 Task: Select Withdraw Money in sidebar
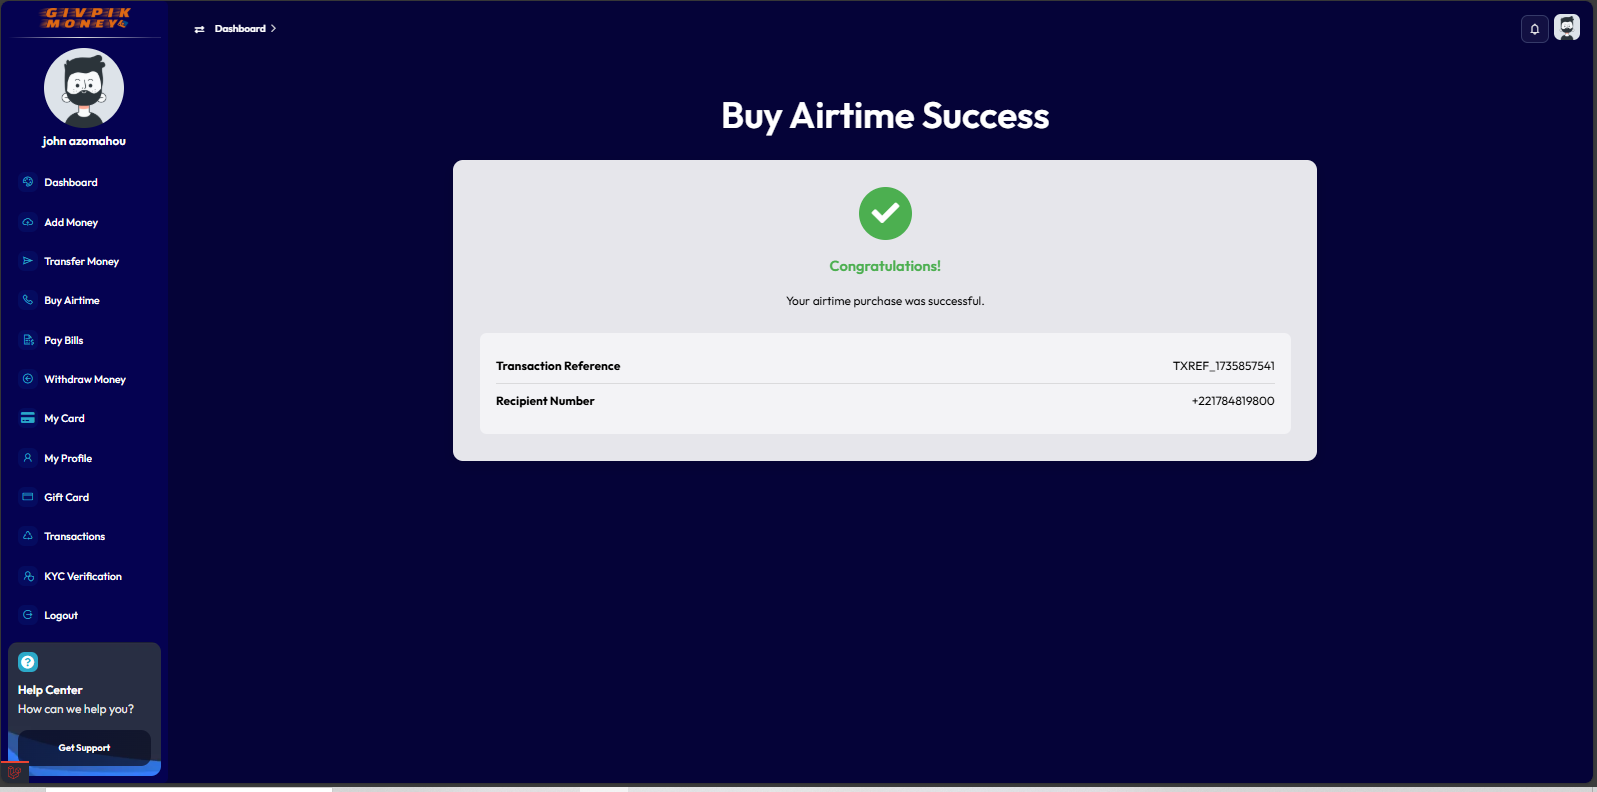point(85,379)
